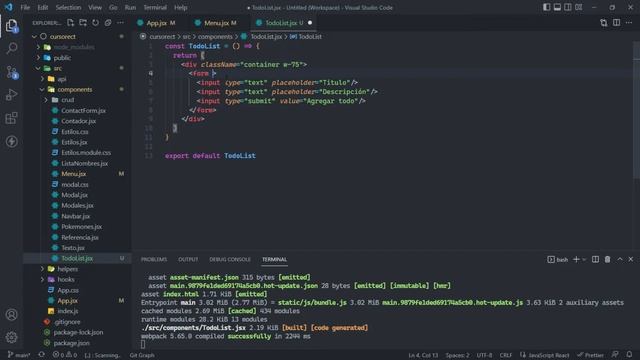Click components in the breadcrumb path

[x=215, y=37]
